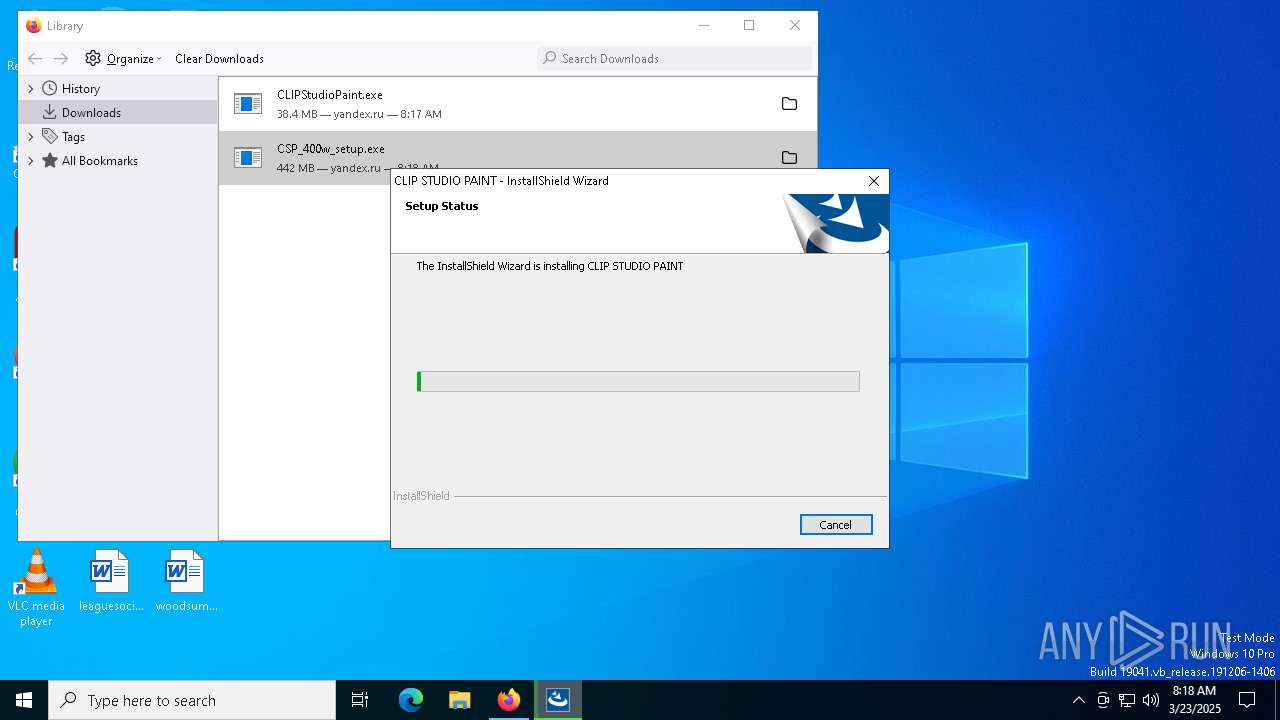
Task: Click the Firefox icon in Library title bar
Action: pyautogui.click(x=34, y=26)
